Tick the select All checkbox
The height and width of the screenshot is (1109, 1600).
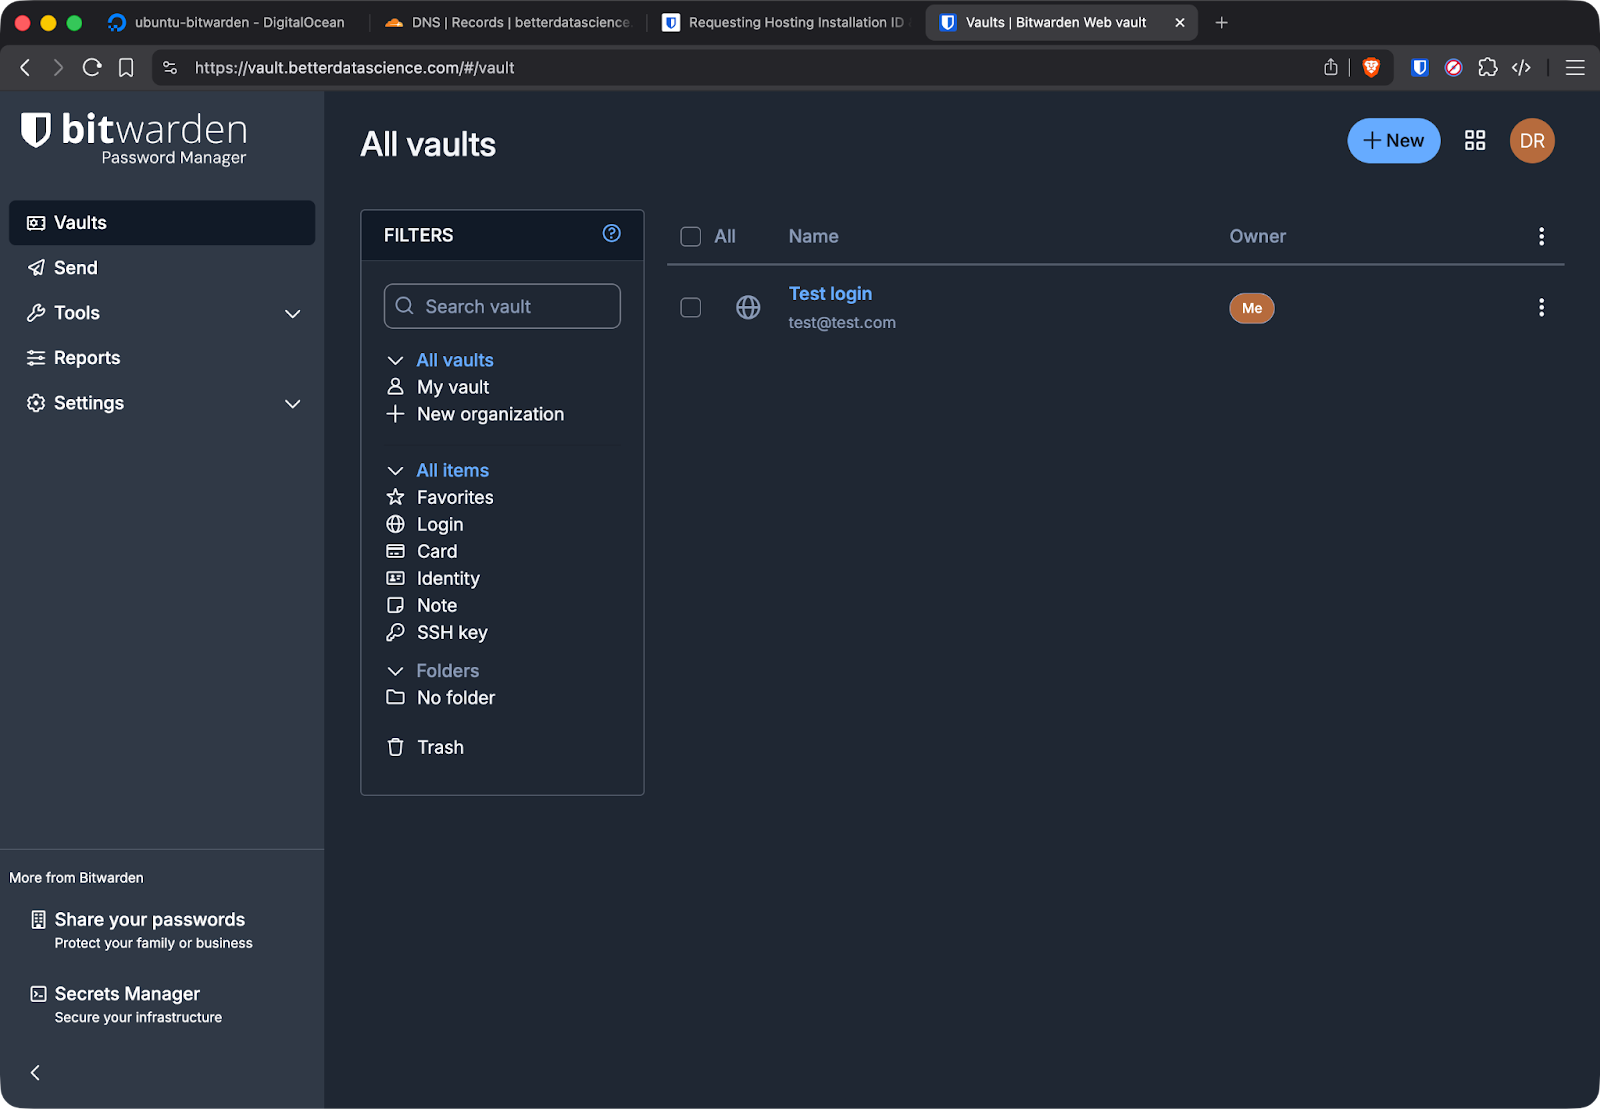690,237
